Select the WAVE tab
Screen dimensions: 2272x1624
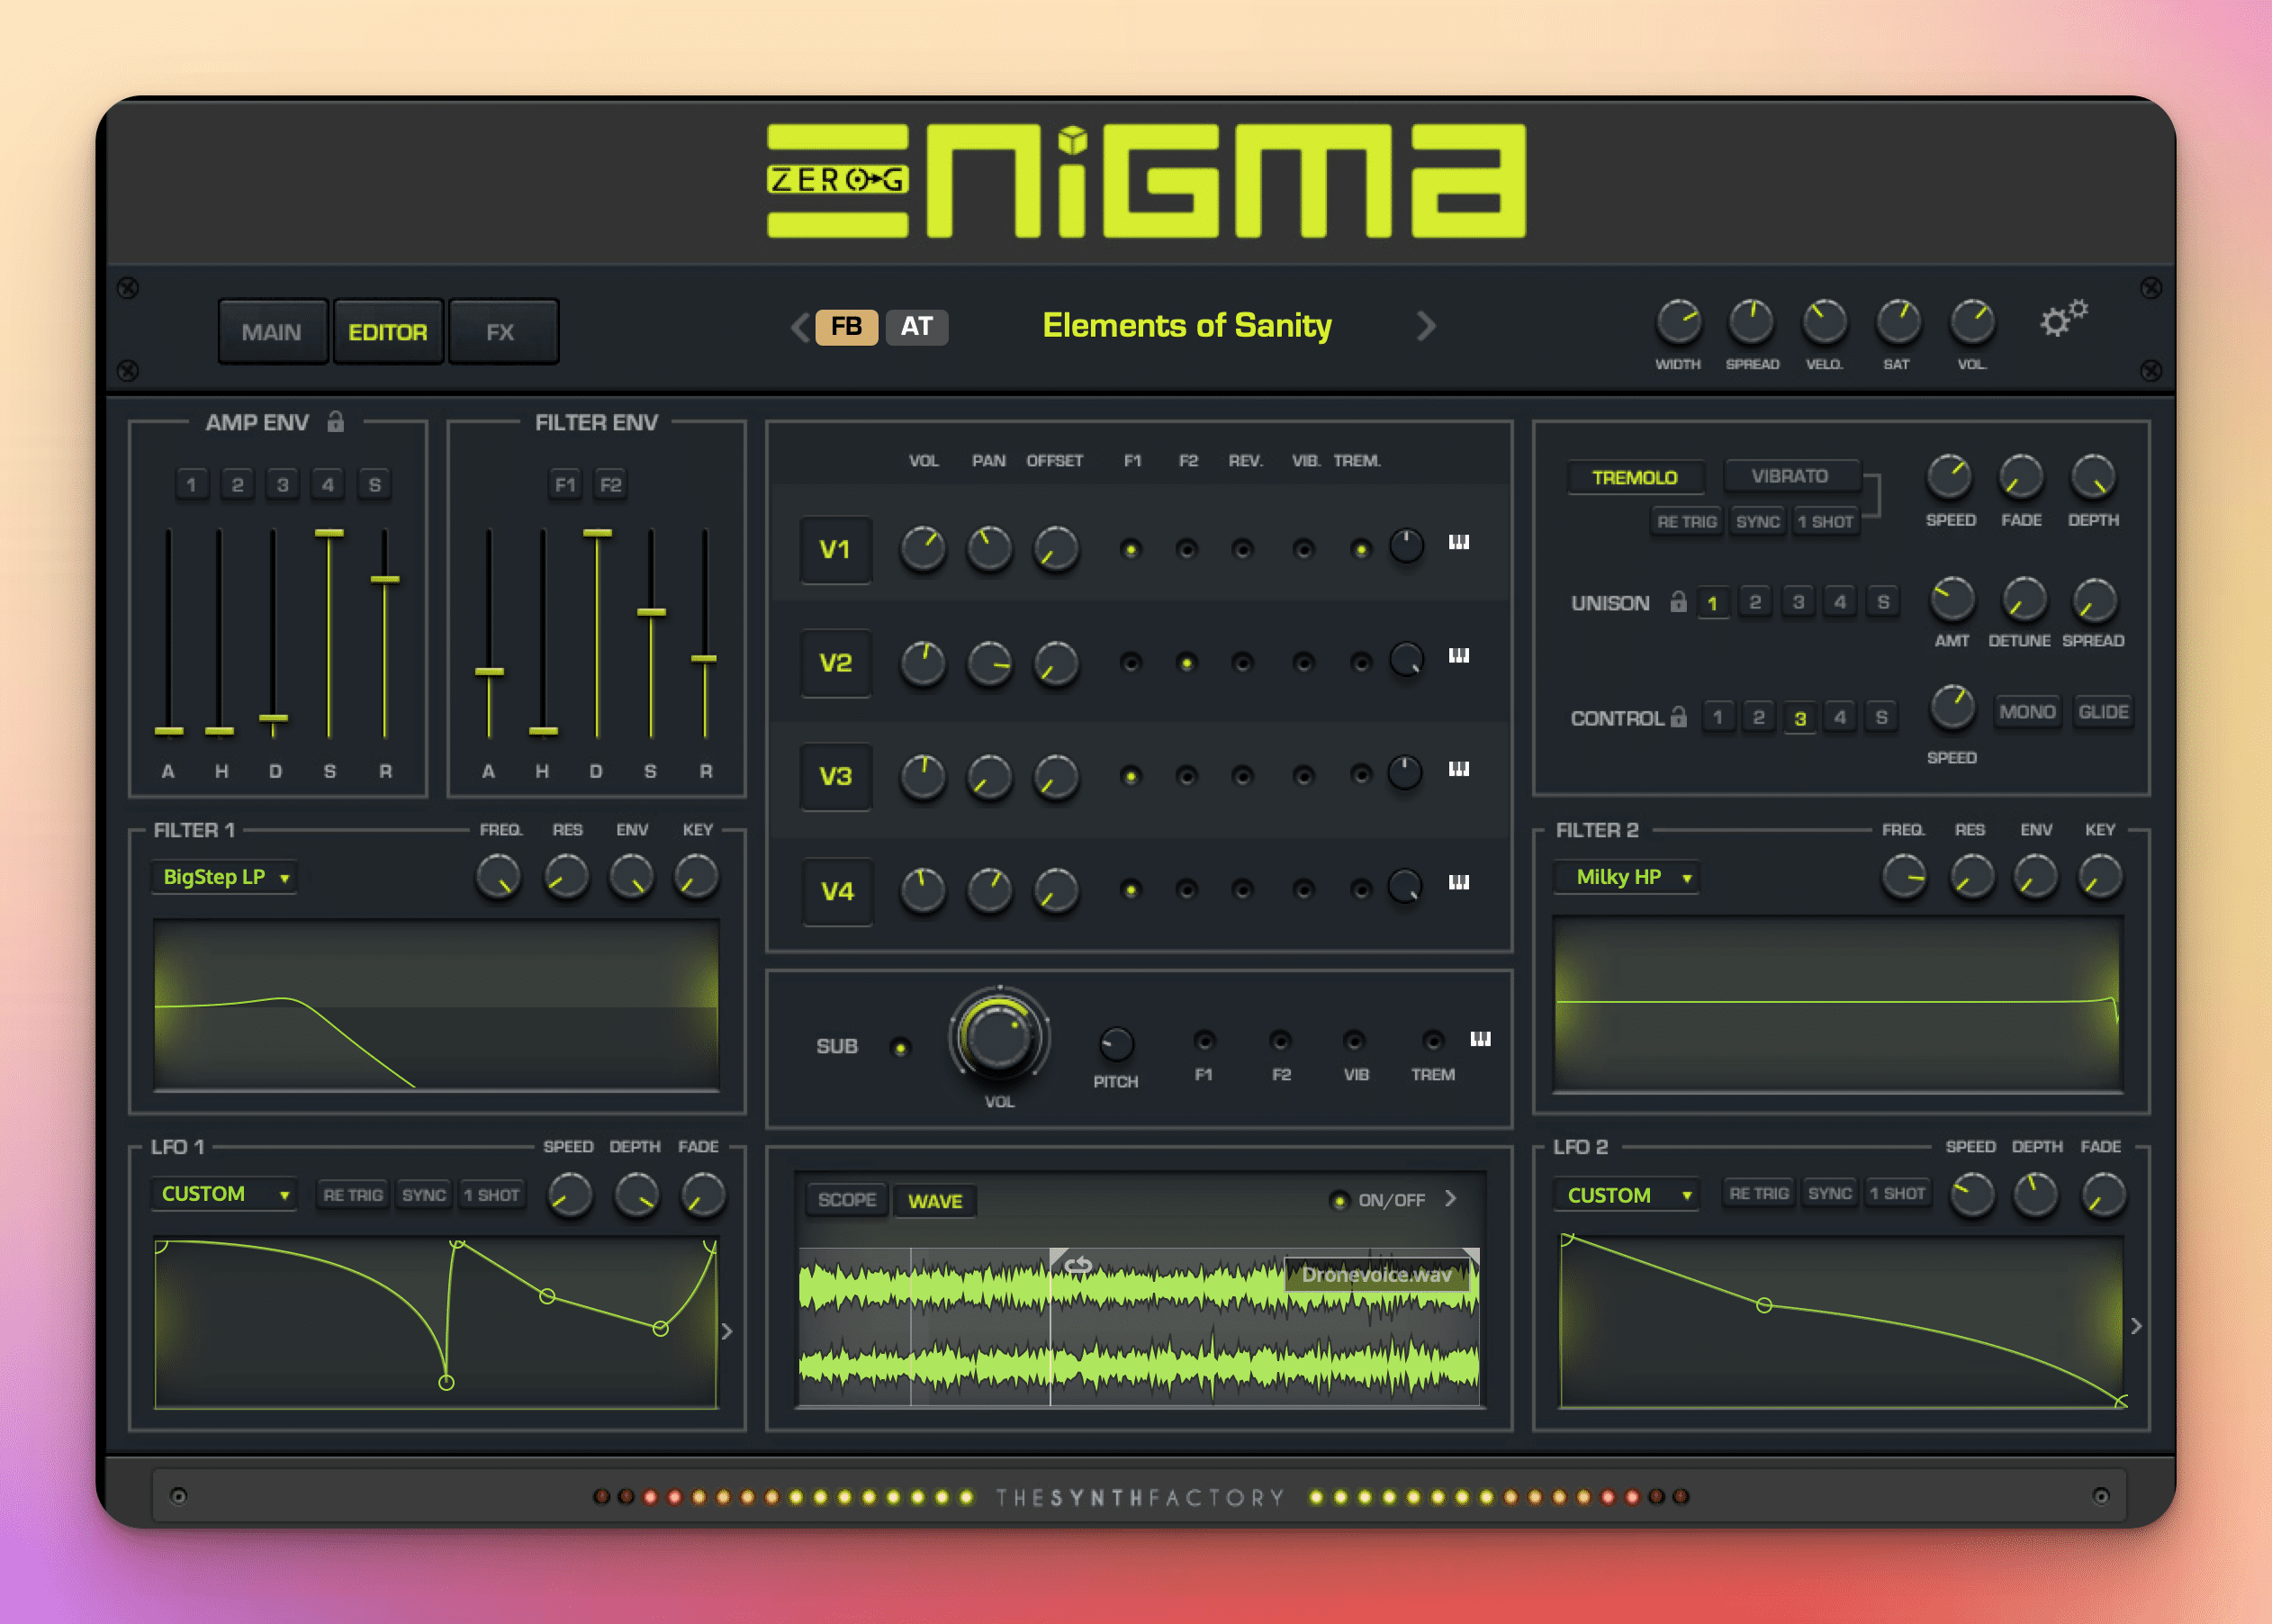[x=935, y=1201]
